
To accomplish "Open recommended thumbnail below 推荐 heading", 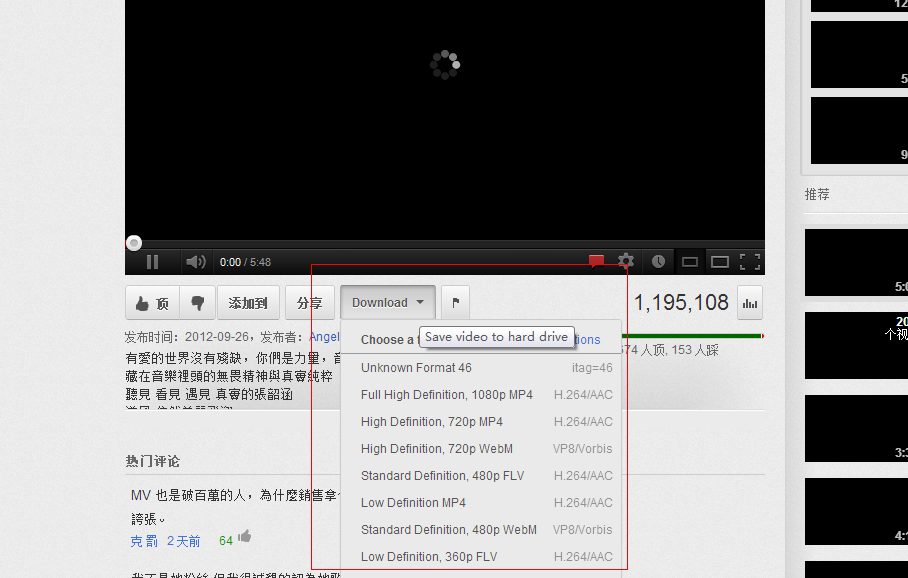I will click(856, 262).
